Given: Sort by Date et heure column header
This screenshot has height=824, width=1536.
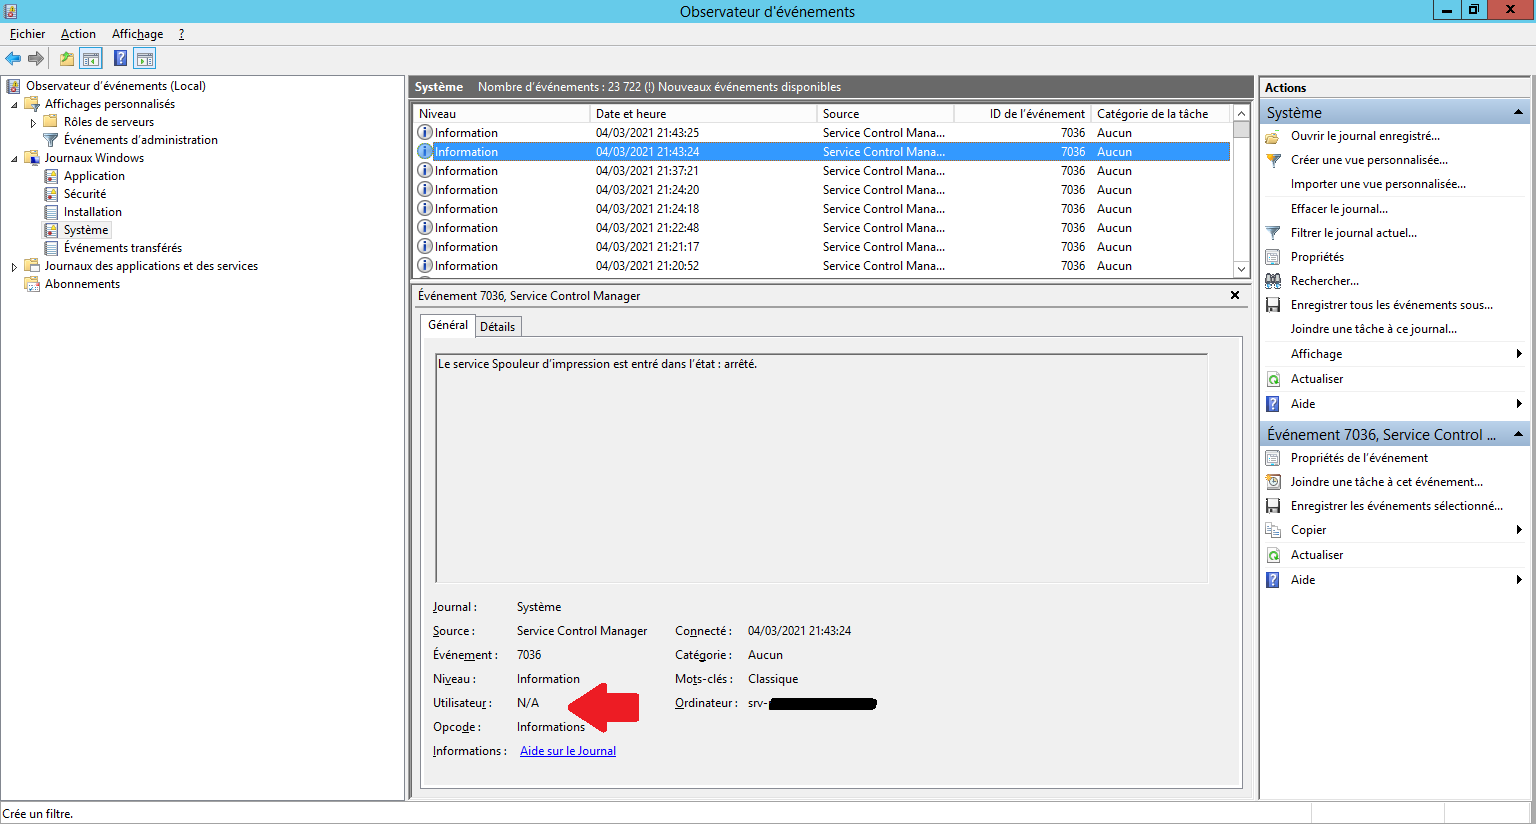Looking at the screenshot, I should point(703,114).
